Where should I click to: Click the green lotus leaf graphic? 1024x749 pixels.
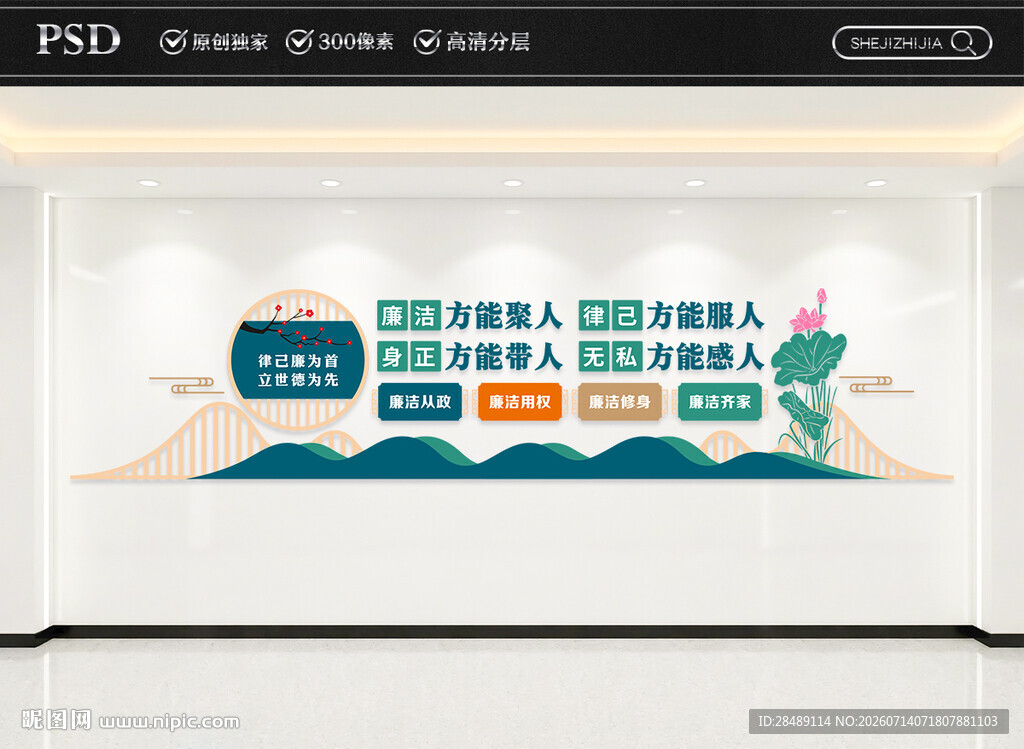coord(808,357)
